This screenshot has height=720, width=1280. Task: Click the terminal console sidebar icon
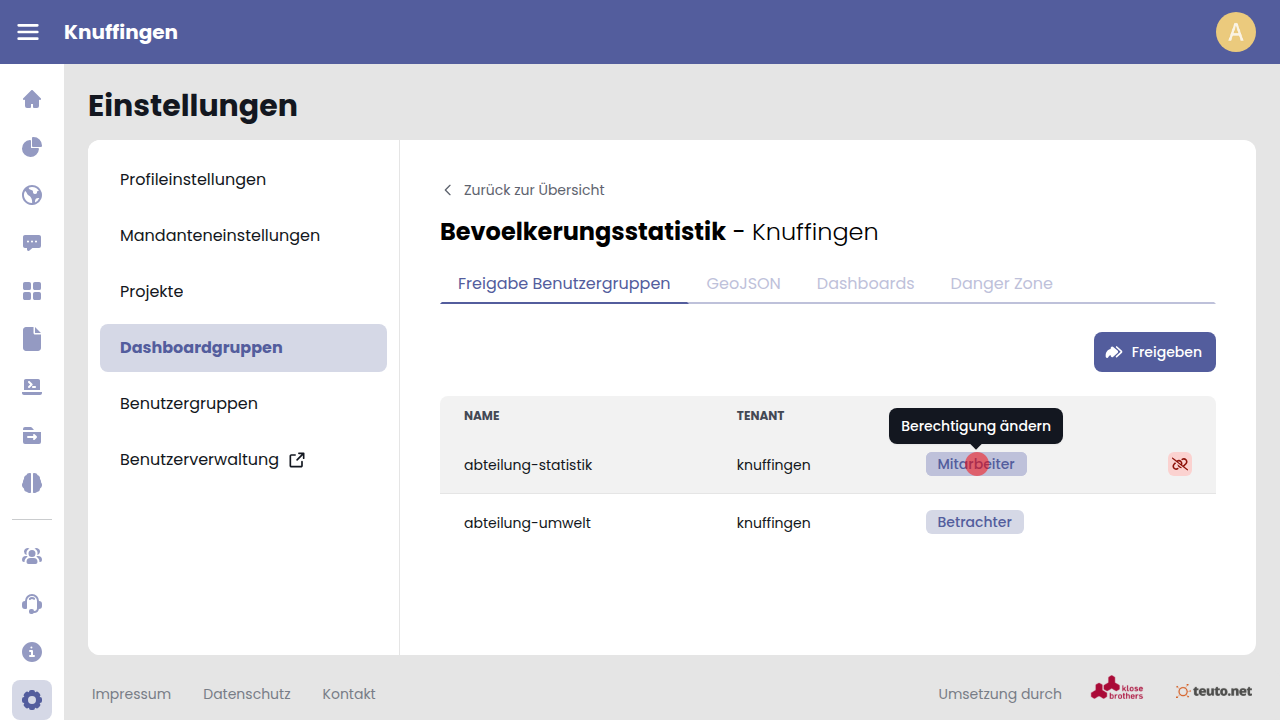(32, 387)
